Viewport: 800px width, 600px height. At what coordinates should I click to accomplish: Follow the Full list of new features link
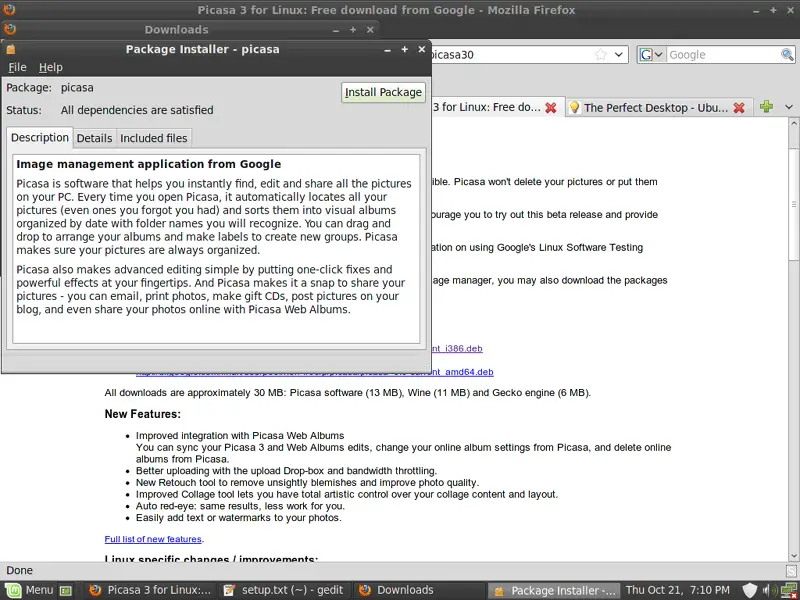pyautogui.click(x=153, y=539)
